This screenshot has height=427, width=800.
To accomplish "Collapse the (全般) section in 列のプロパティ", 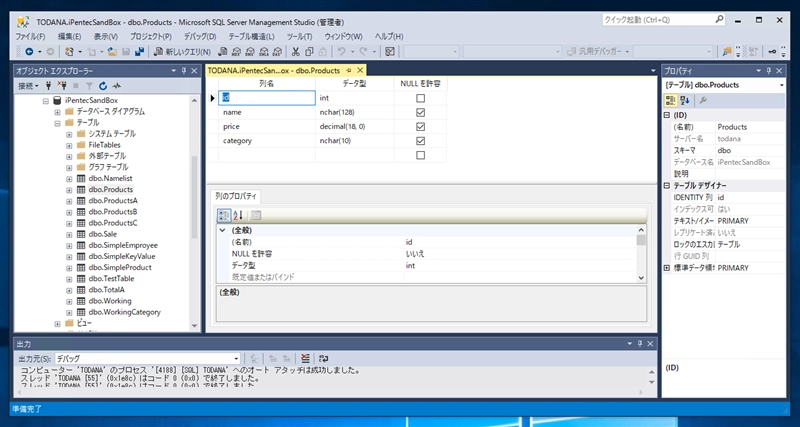I will pos(222,231).
